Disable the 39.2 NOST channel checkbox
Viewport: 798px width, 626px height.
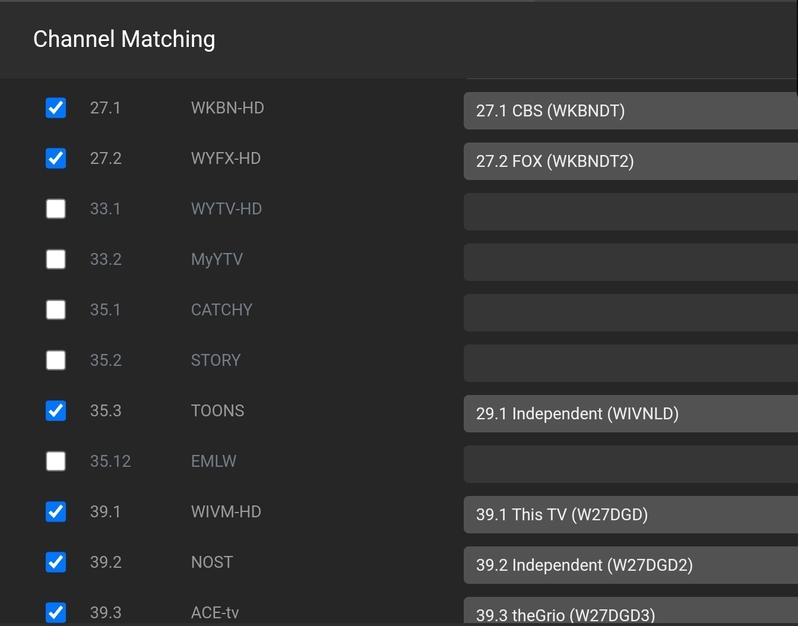56,562
